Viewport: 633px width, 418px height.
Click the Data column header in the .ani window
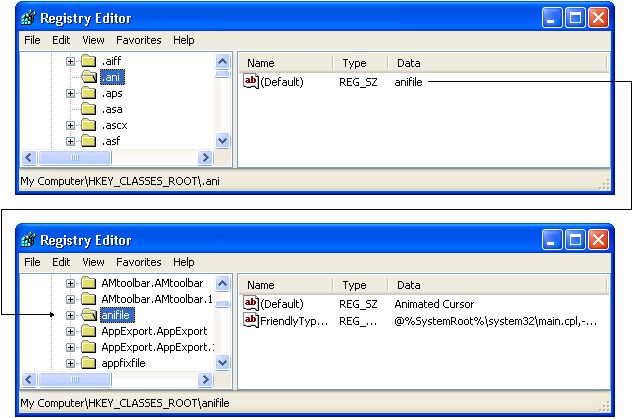click(x=408, y=63)
